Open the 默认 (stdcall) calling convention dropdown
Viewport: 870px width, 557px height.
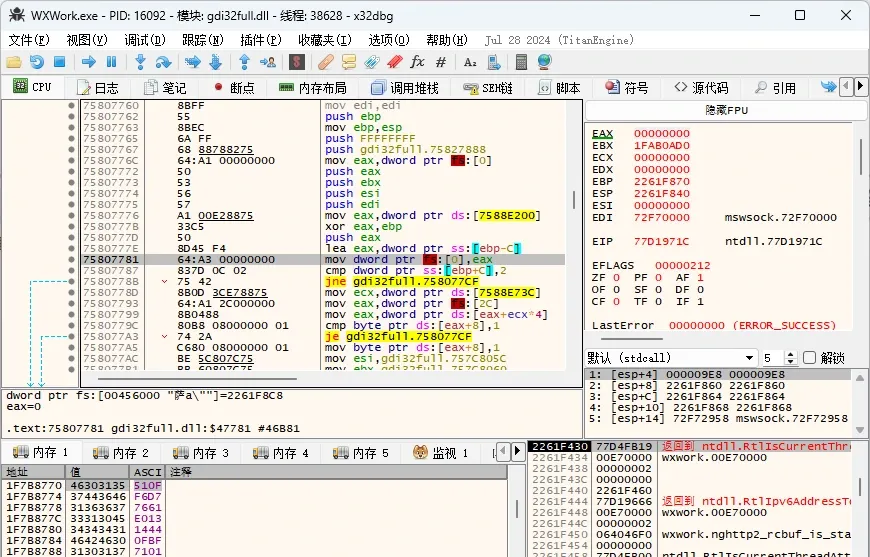coord(671,358)
